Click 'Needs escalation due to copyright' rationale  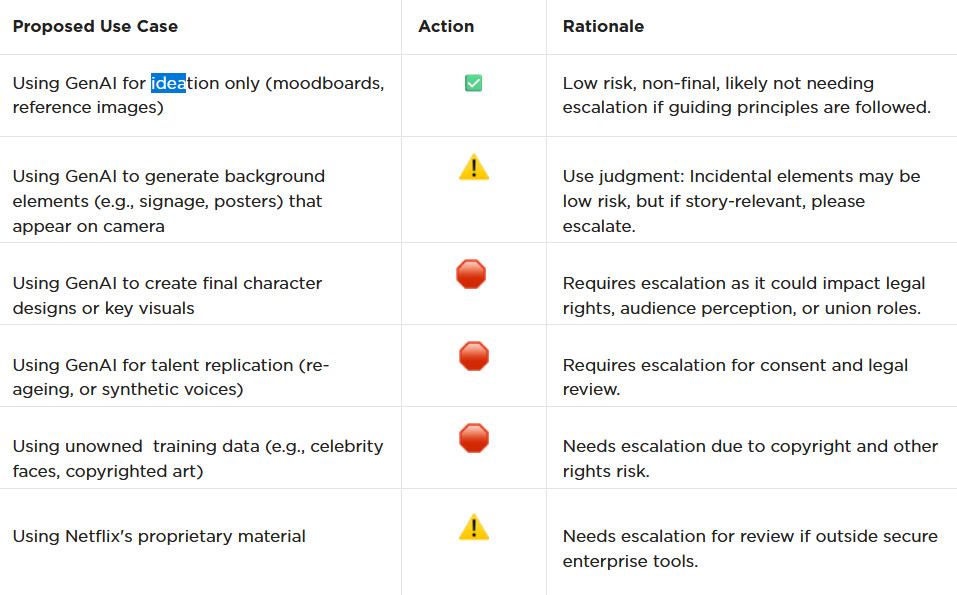[x=750, y=458]
